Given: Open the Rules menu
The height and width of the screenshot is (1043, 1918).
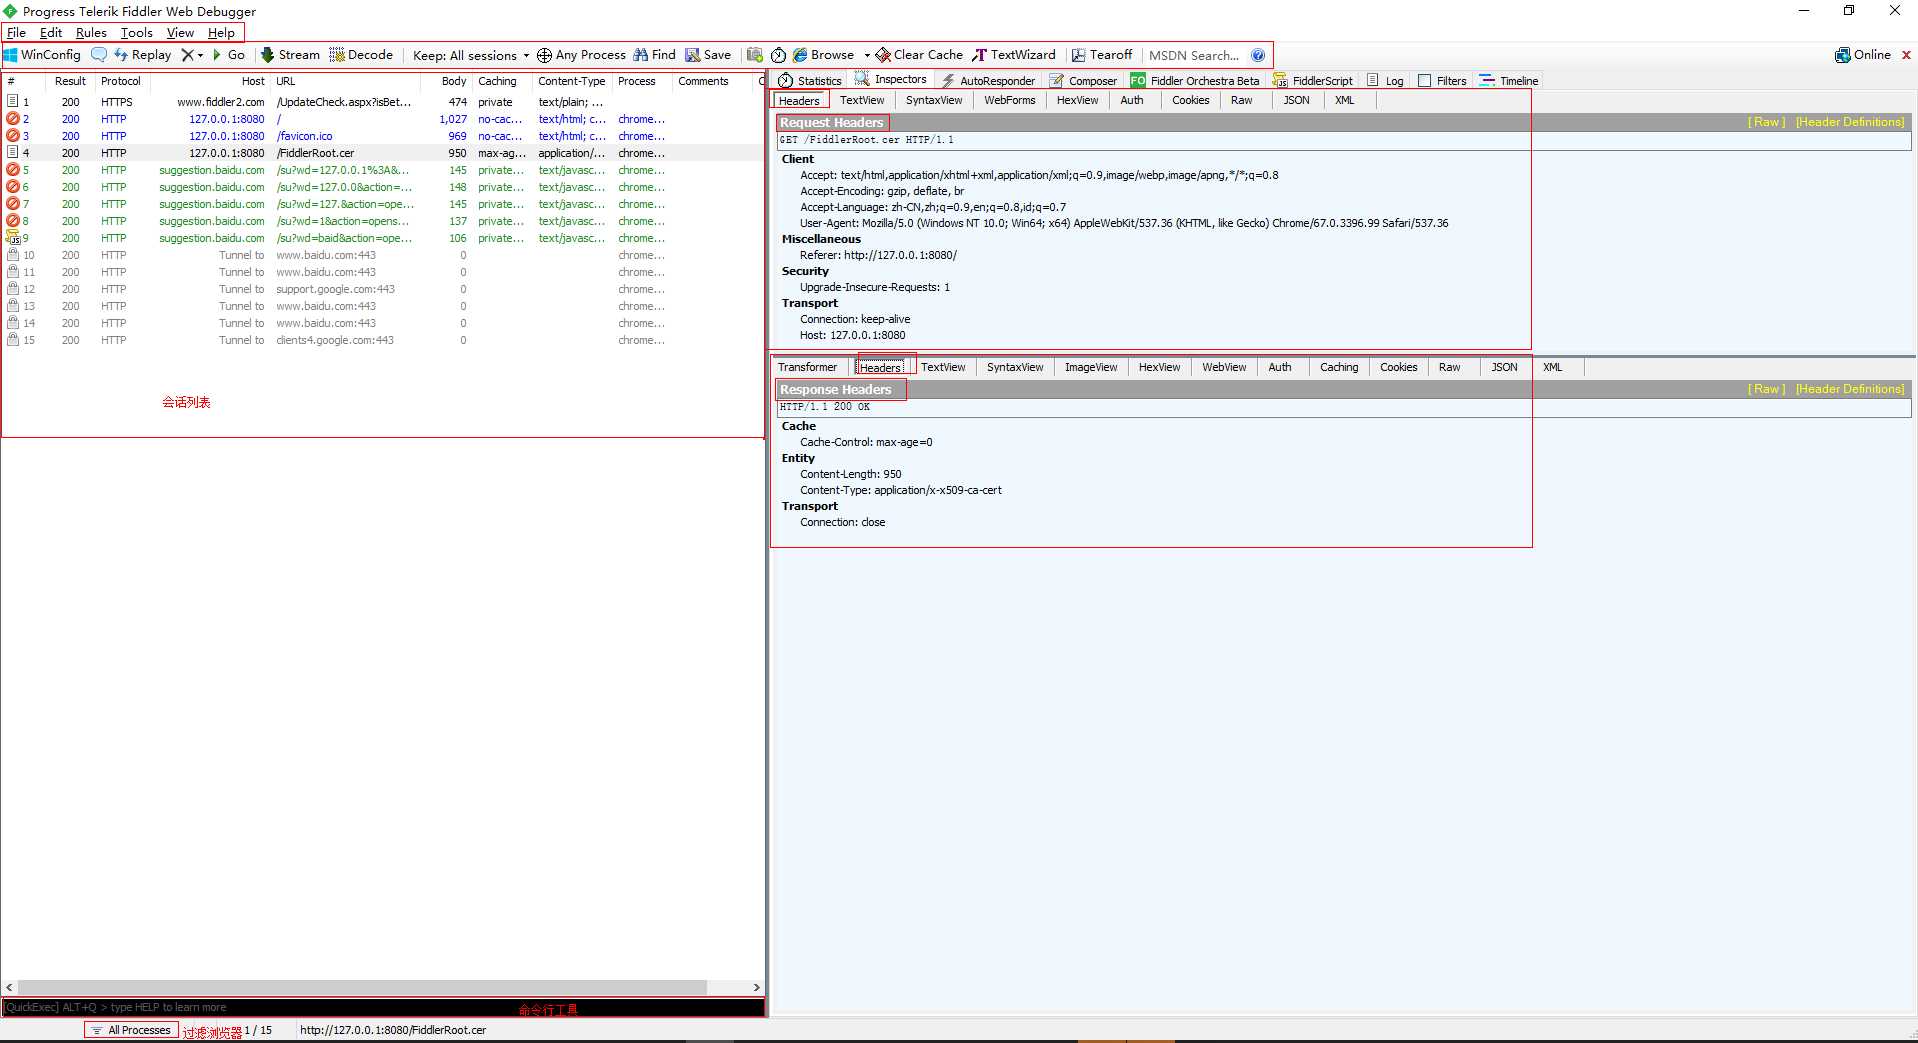Looking at the screenshot, I should click(91, 33).
